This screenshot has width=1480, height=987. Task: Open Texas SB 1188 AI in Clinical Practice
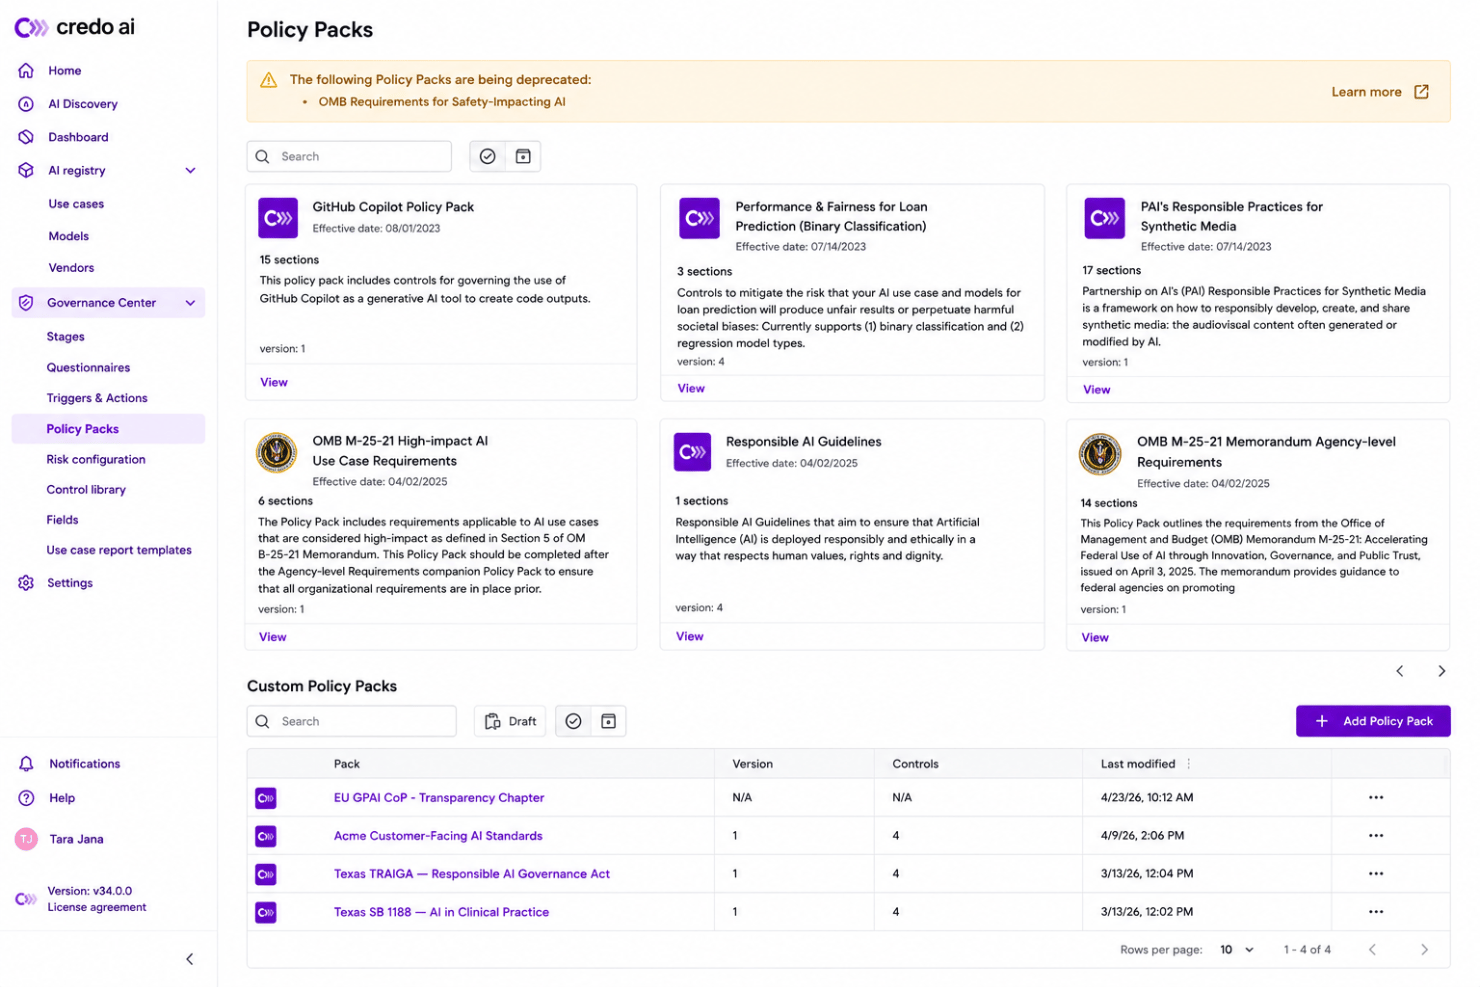(x=441, y=912)
